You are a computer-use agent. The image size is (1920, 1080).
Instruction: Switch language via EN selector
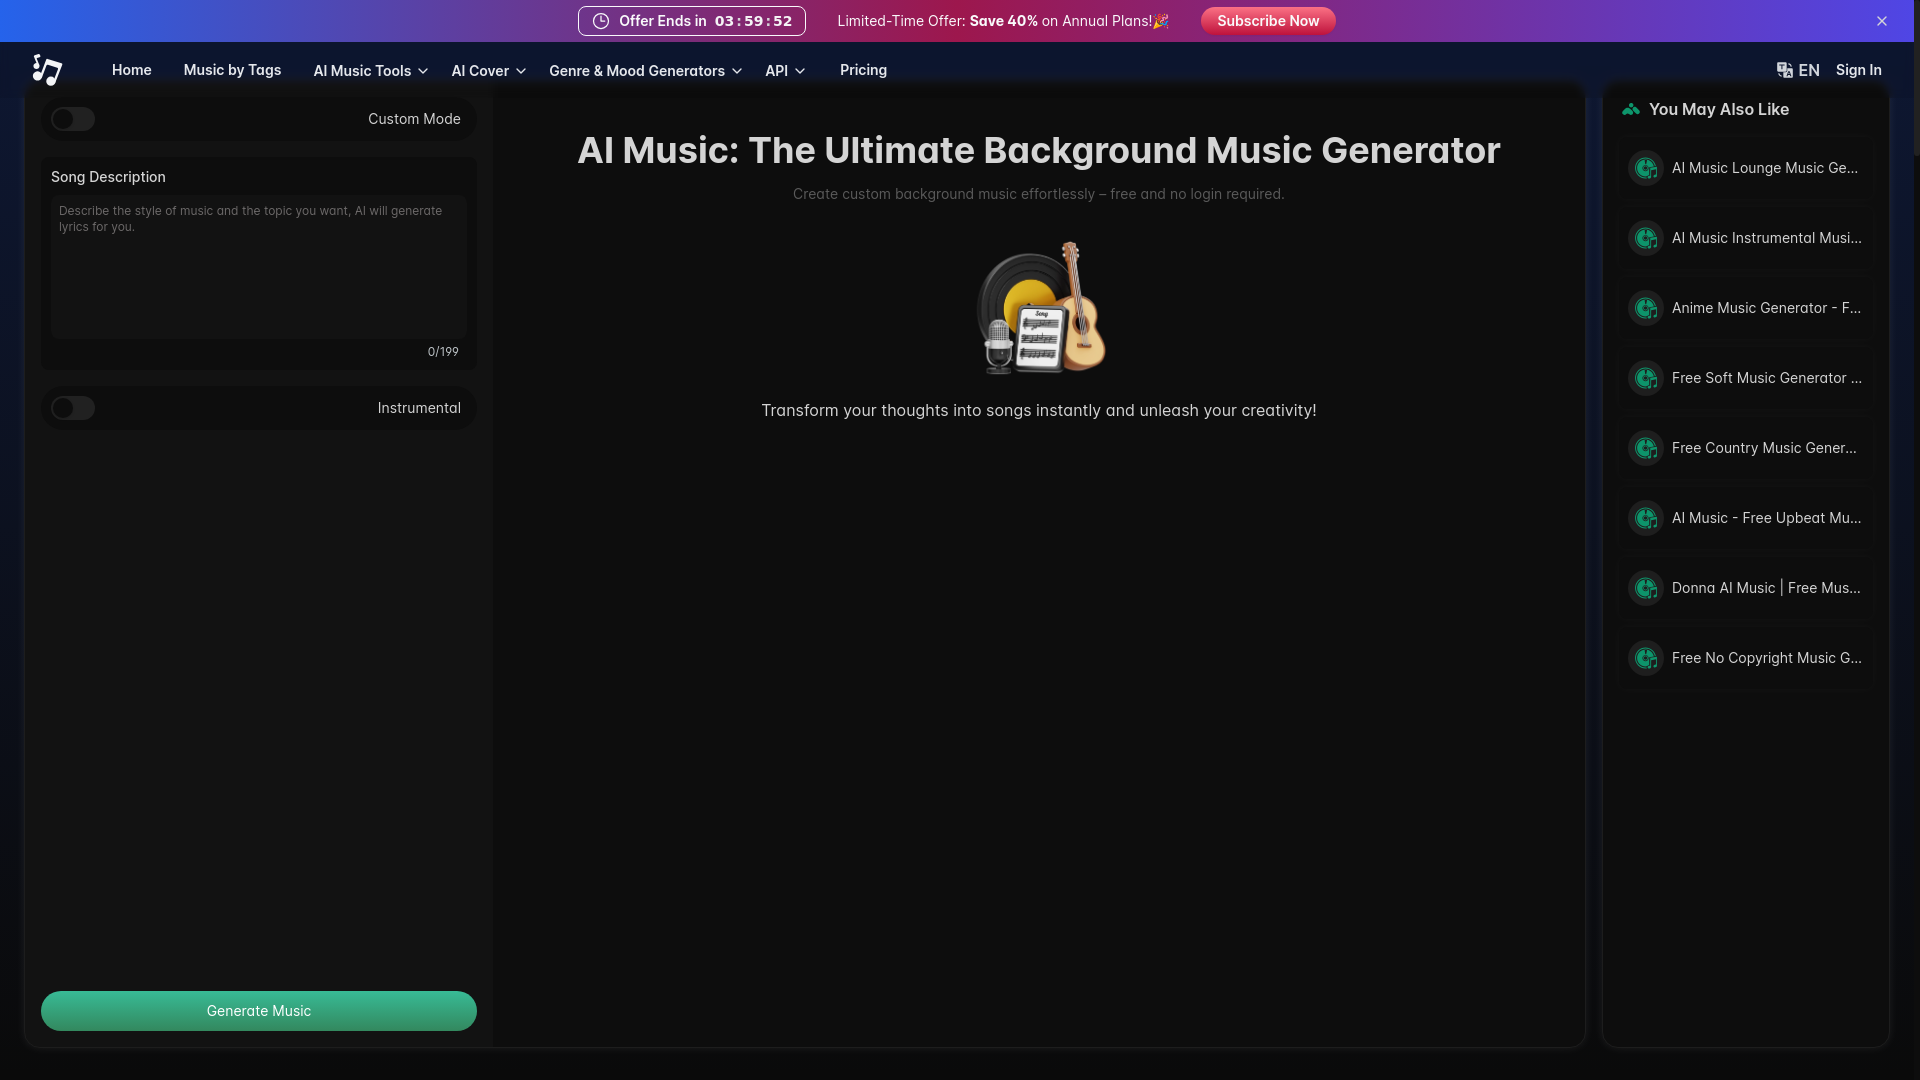coord(1798,70)
